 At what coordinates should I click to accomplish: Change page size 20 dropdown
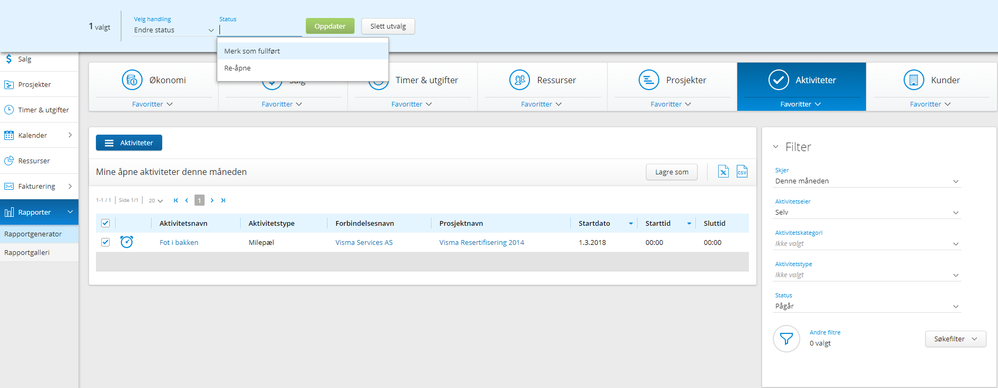point(156,200)
